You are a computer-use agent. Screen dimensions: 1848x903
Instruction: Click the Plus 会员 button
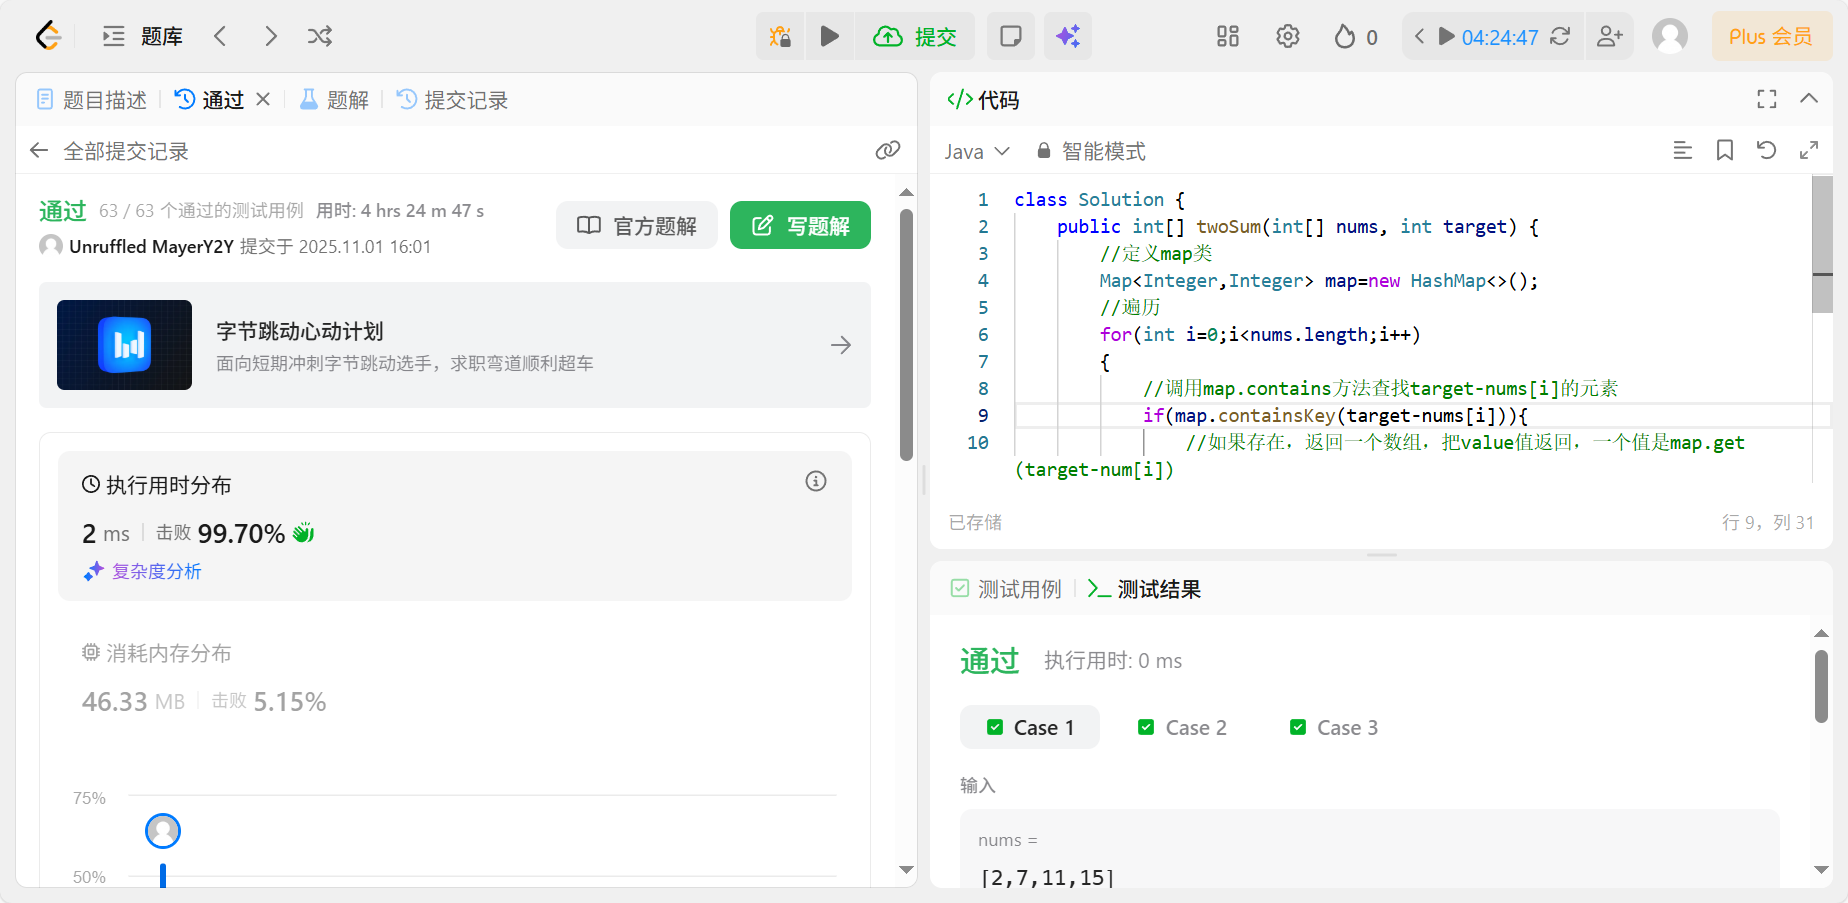(x=1771, y=37)
